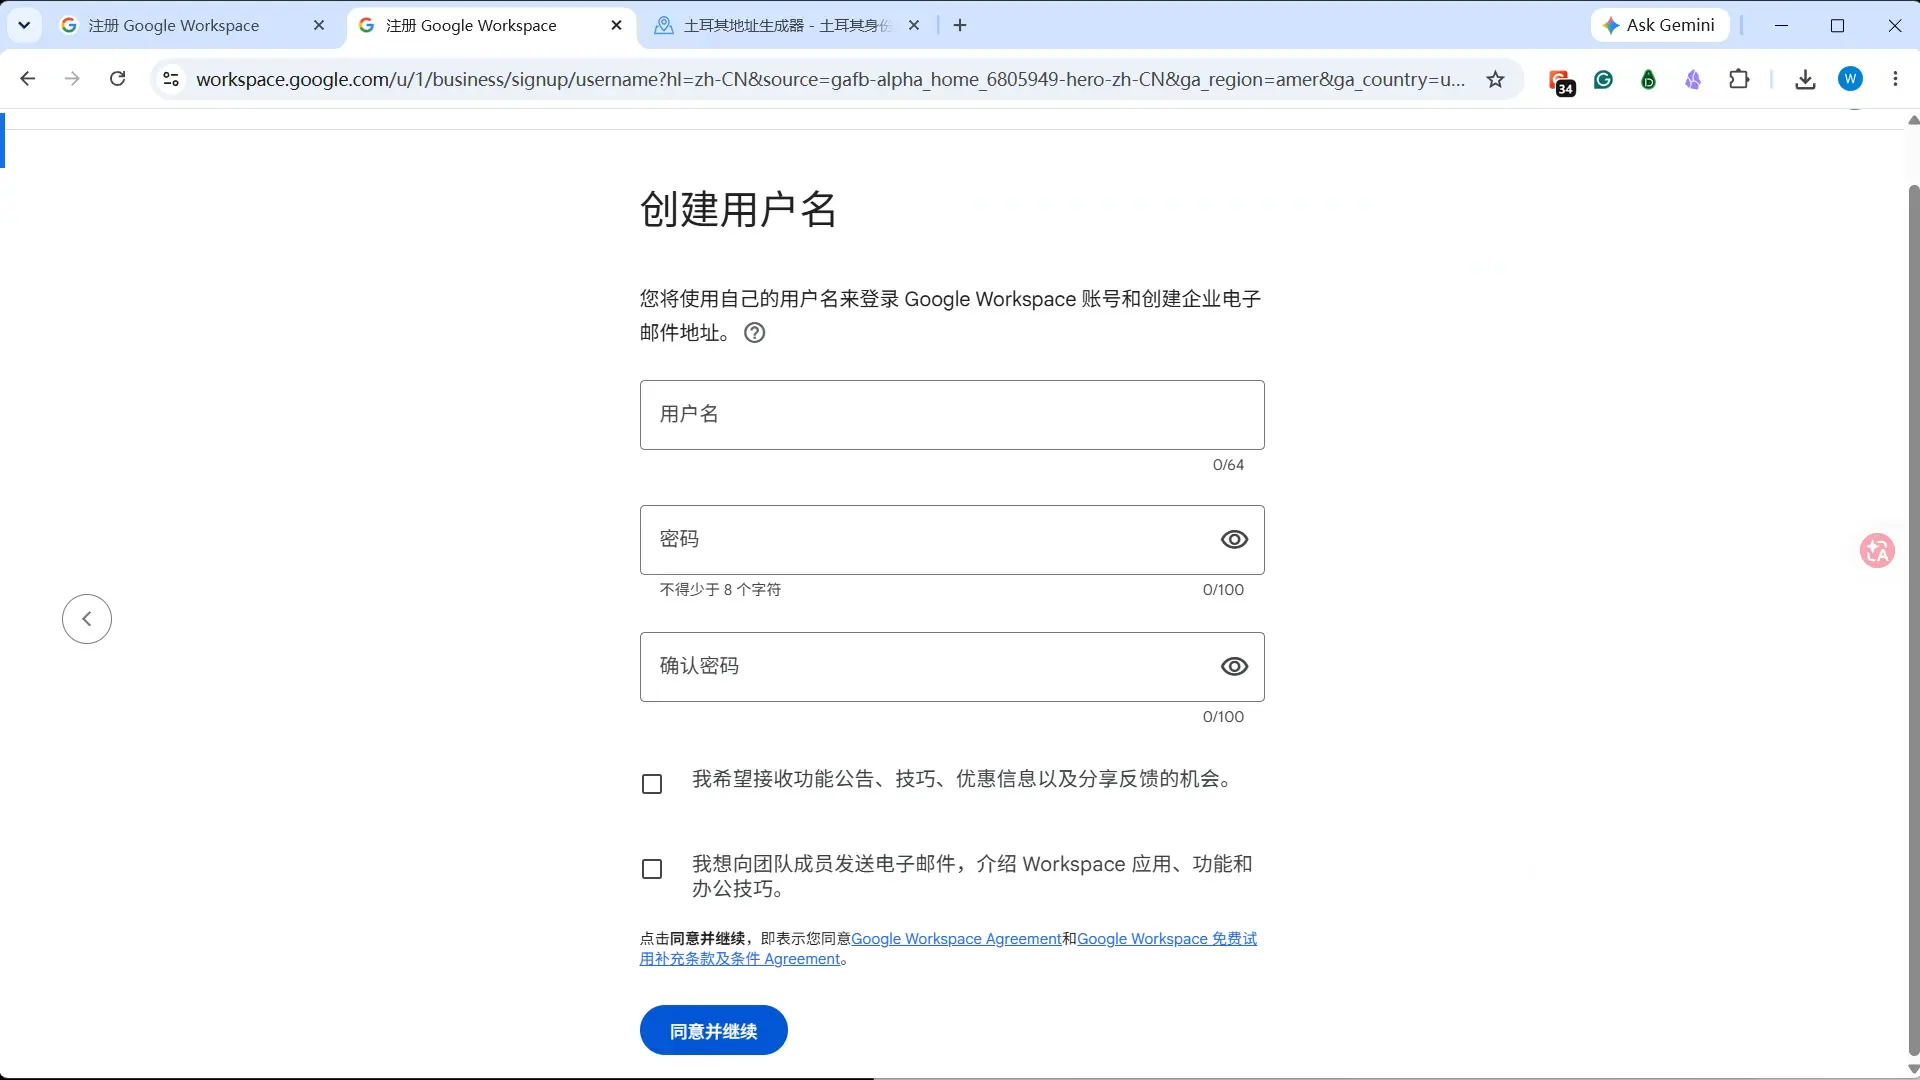The height and width of the screenshot is (1080, 1920).
Task: Open a new browser tab
Action: pyautogui.click(x=960, y=25)
